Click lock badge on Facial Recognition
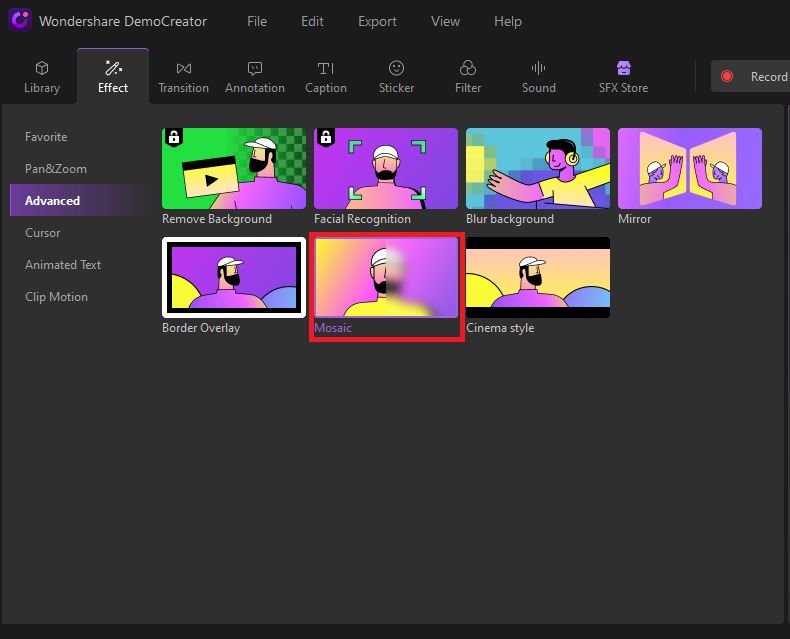 pos(326,137)
